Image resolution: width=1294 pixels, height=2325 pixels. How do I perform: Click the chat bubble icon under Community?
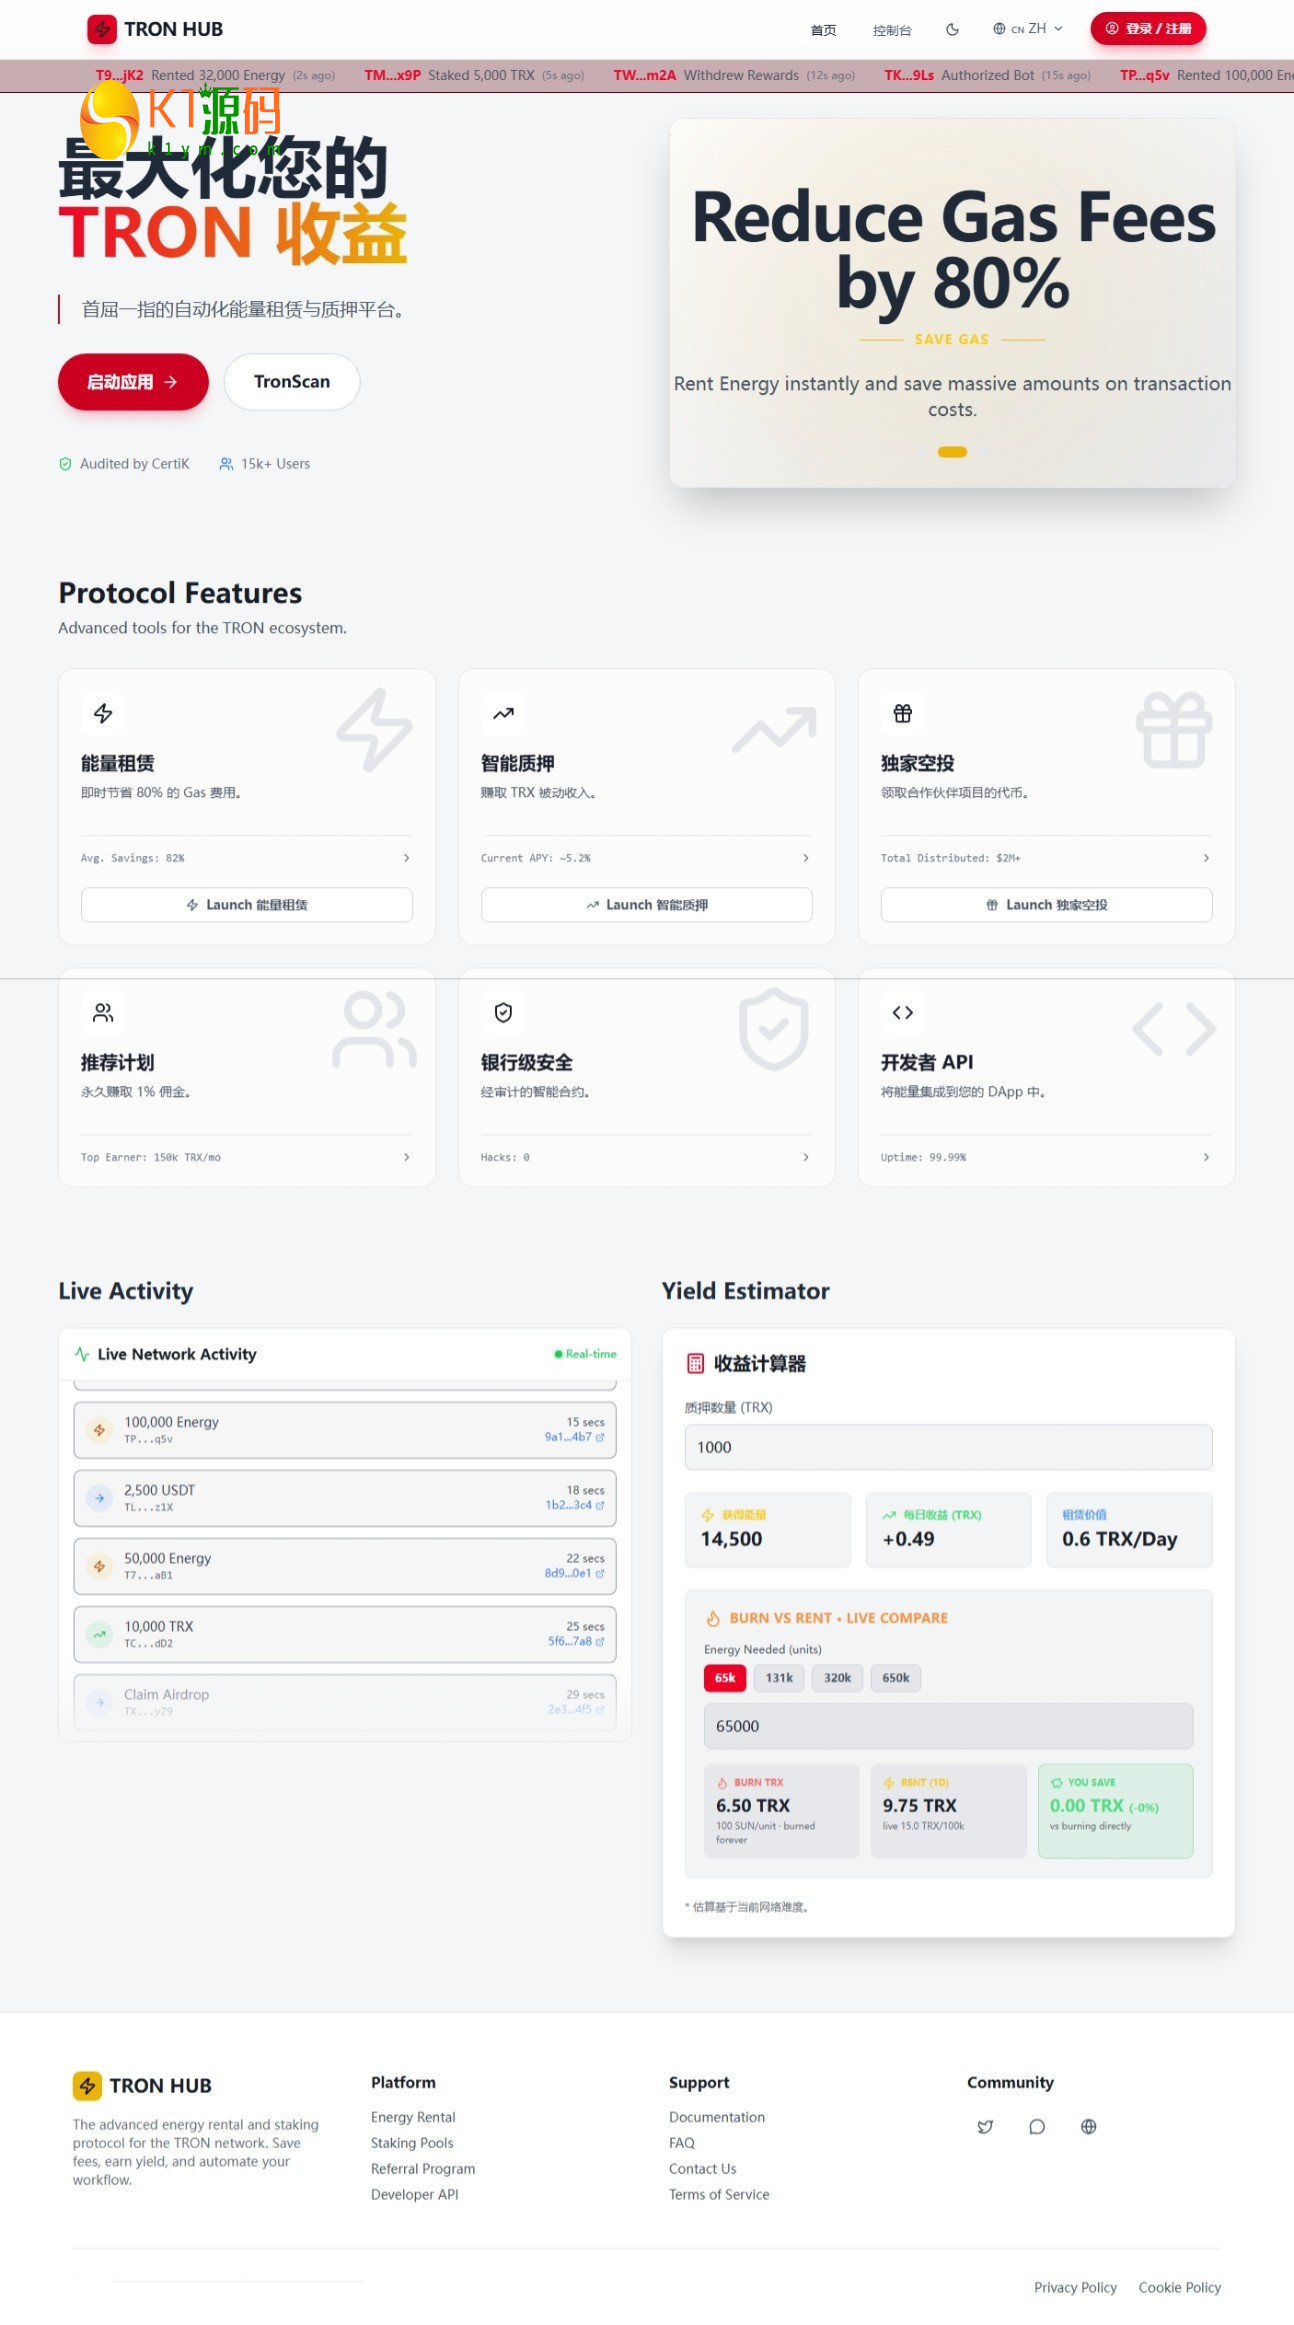[1037, 2126]
